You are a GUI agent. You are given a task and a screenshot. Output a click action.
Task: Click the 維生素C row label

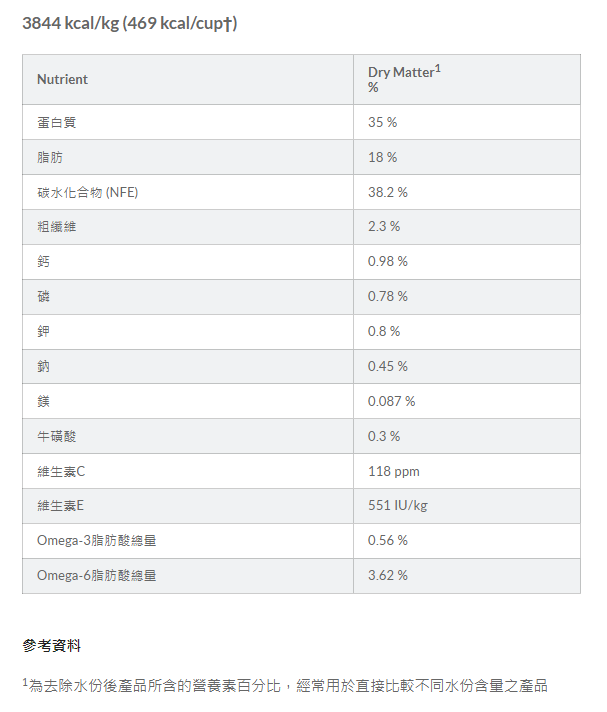(62, 471)
